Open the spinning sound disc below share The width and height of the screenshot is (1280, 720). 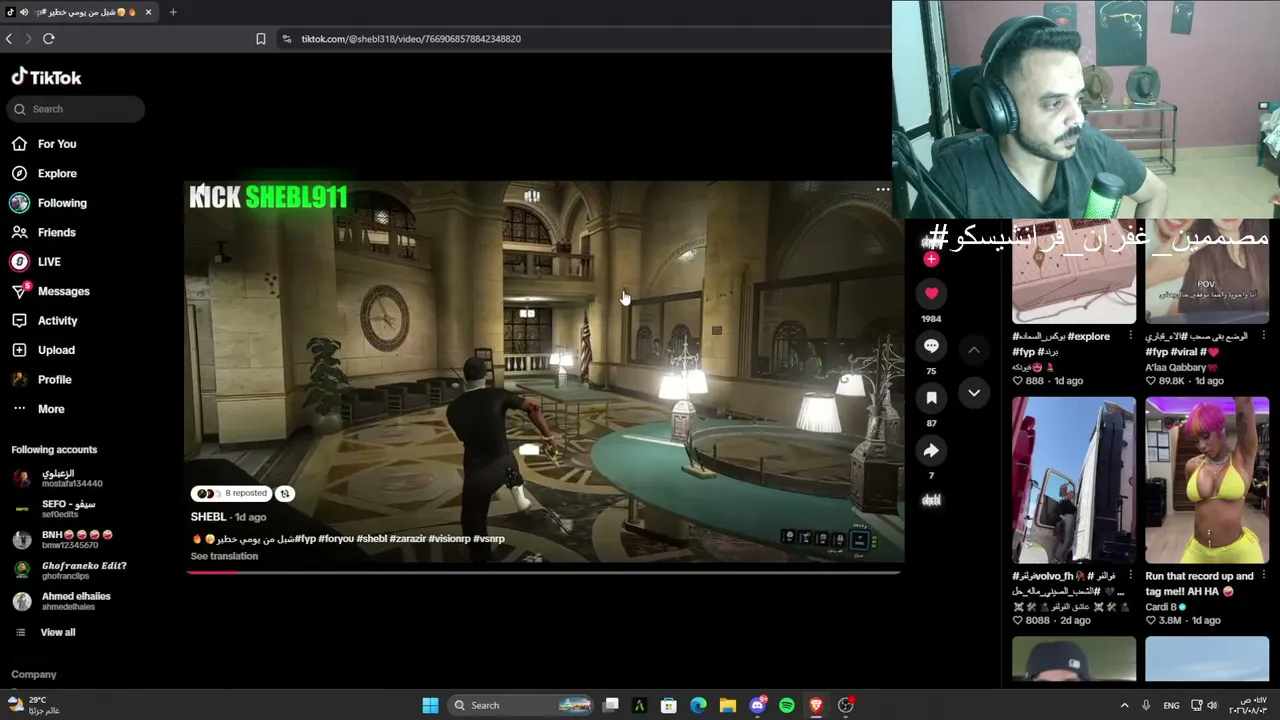tap(931, 500)
